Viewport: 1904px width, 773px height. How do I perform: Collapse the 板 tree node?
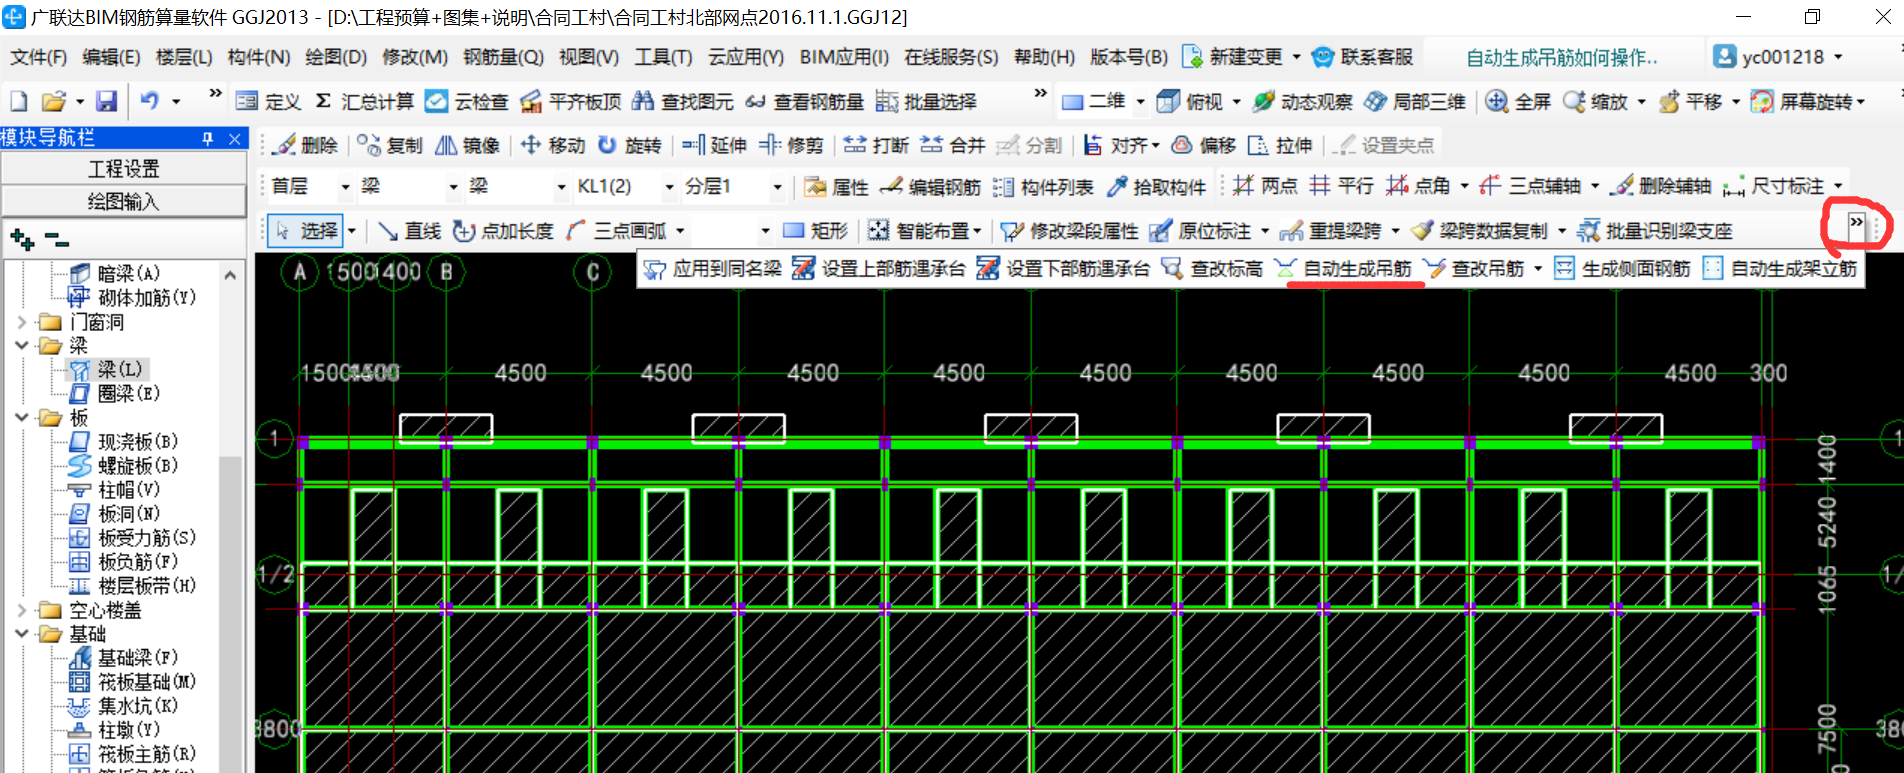22,418
